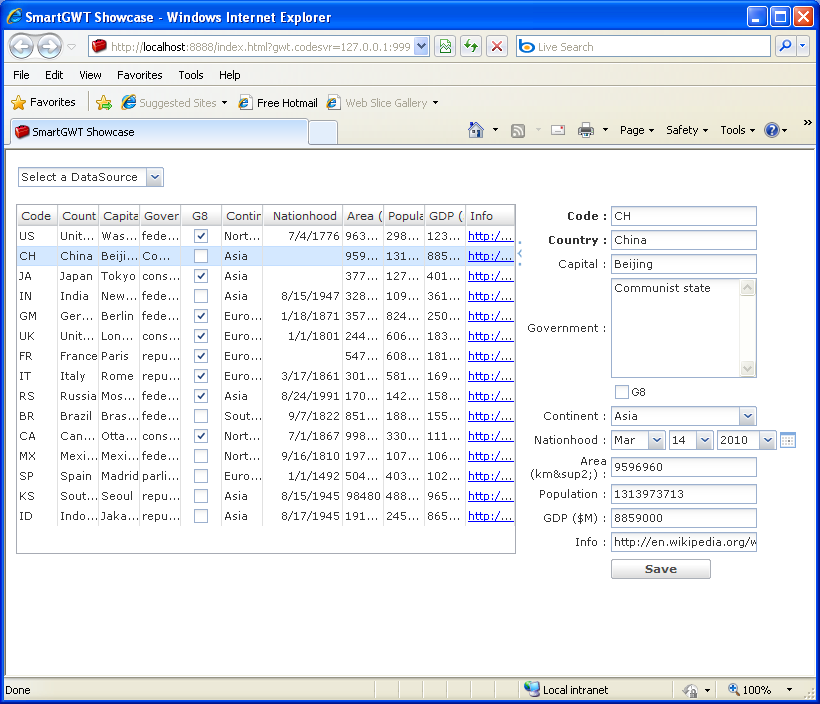Expand the address bar URL dropdown

422,47
